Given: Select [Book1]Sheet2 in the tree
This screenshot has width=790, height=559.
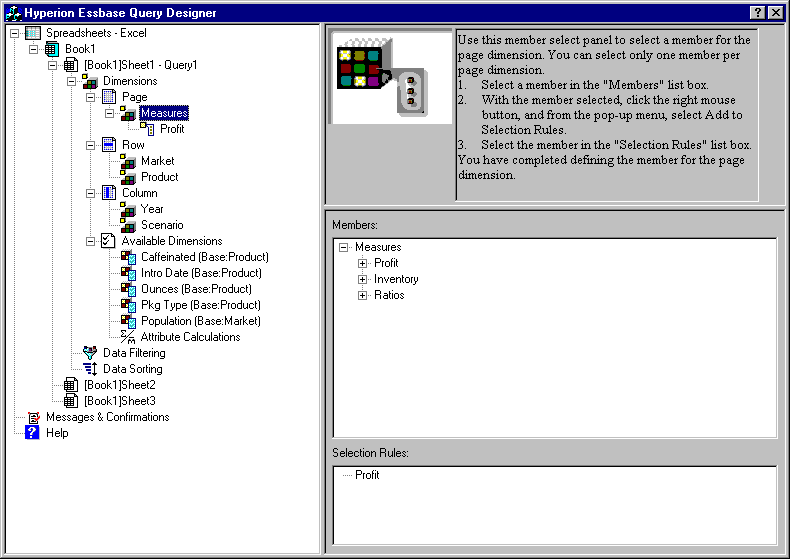Looking at the screenshot, I should point(119,385).
